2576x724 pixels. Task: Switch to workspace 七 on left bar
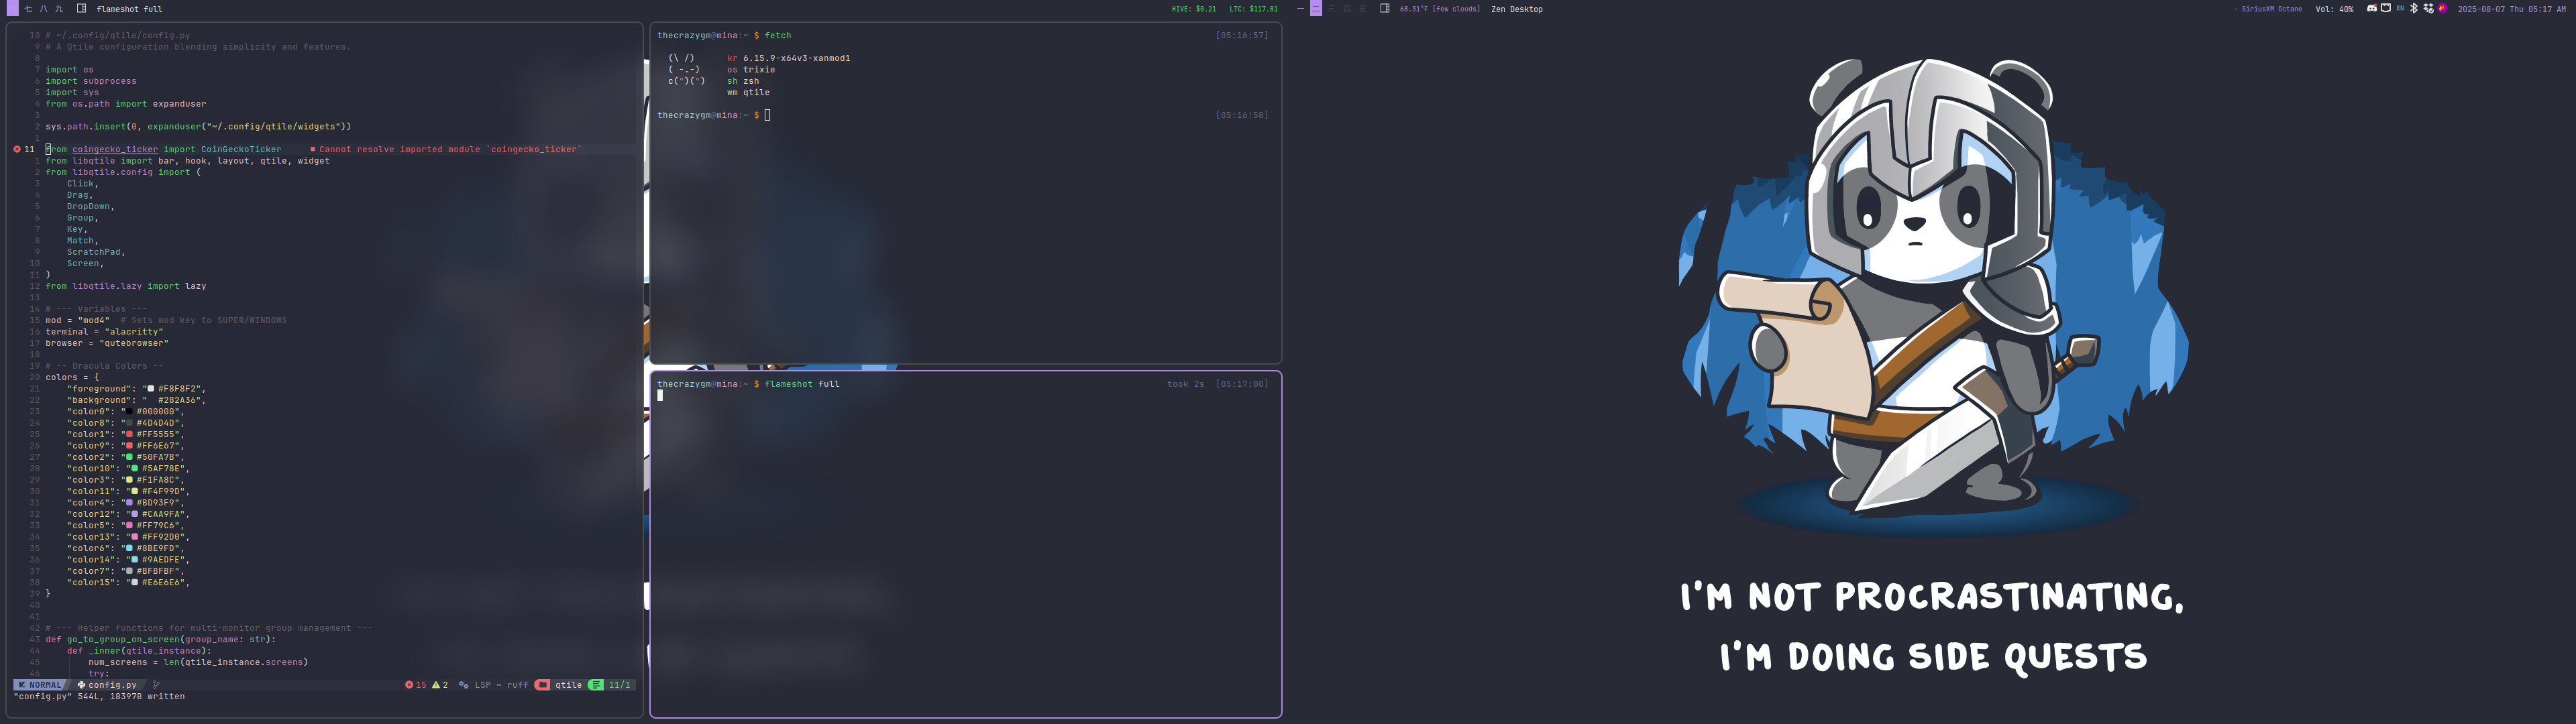(28, 9)
